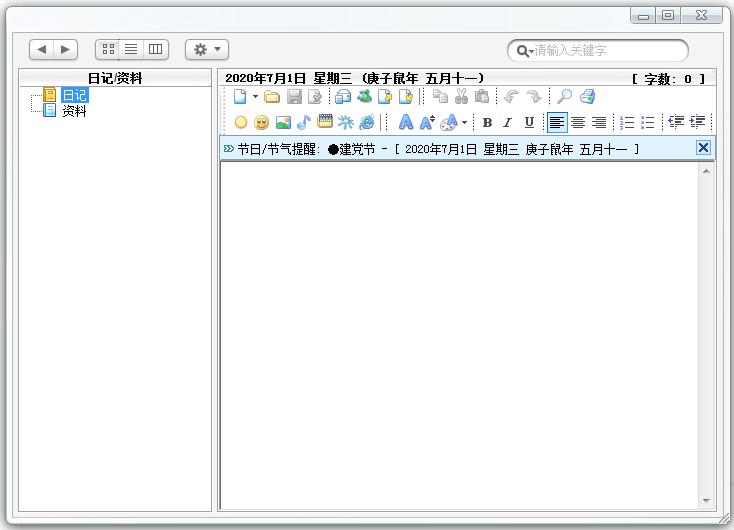Align text right

pyautogui.click(x=599, y=123)
